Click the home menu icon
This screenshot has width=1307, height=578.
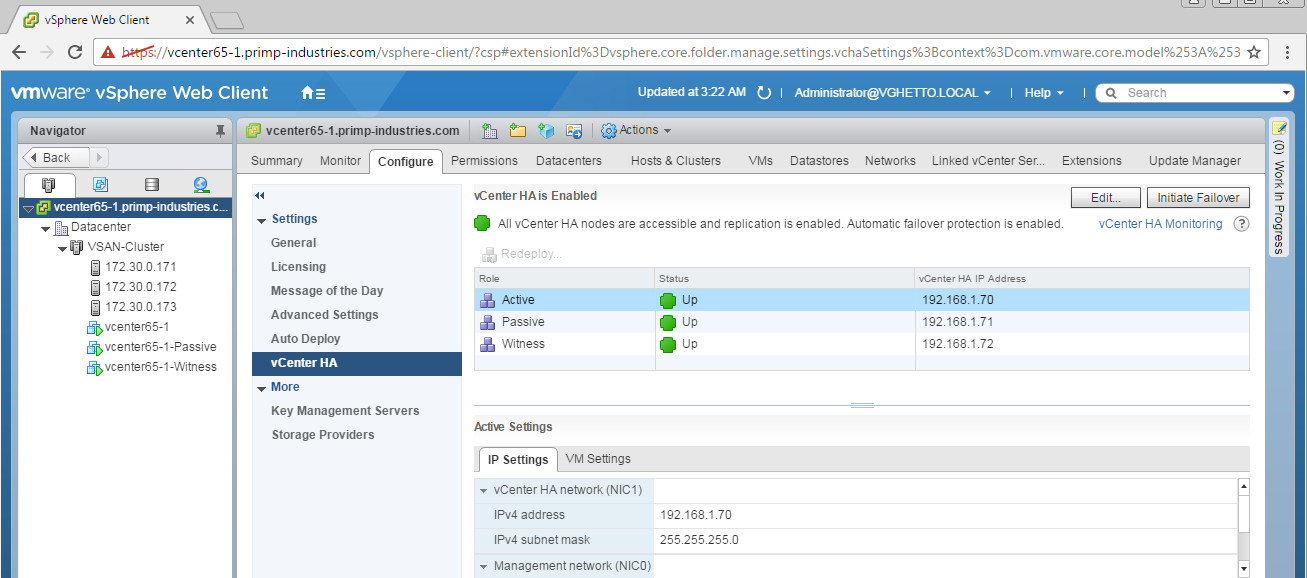[313, 93]
